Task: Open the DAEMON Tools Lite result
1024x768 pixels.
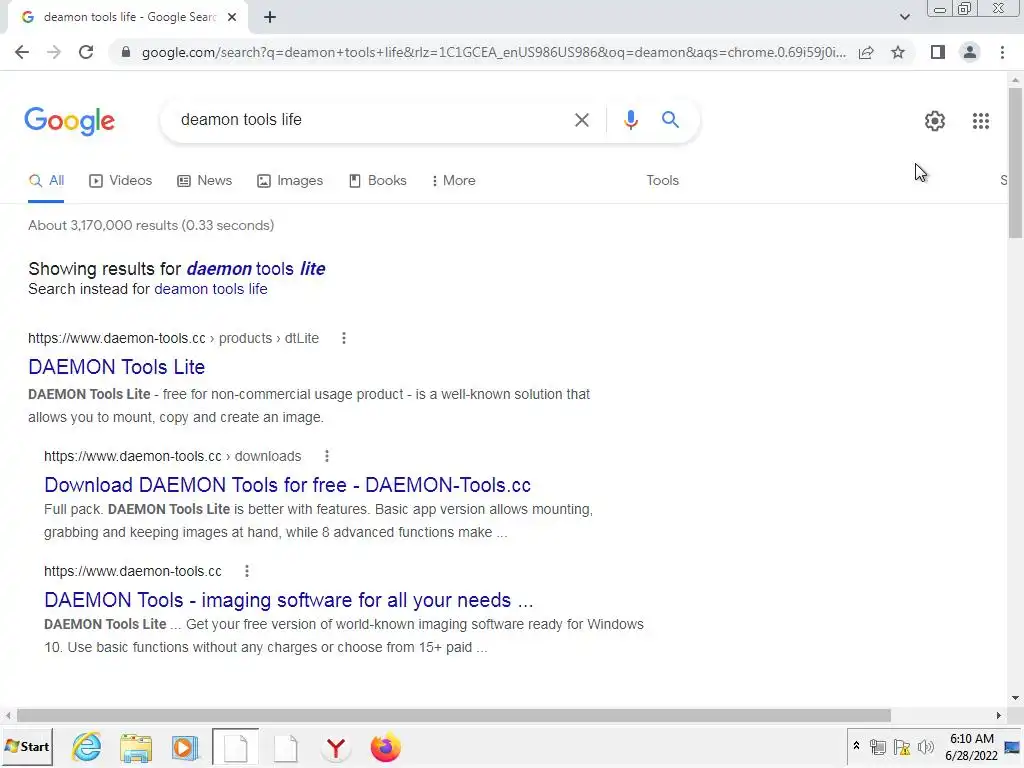Action: click(x=116, y=367)
